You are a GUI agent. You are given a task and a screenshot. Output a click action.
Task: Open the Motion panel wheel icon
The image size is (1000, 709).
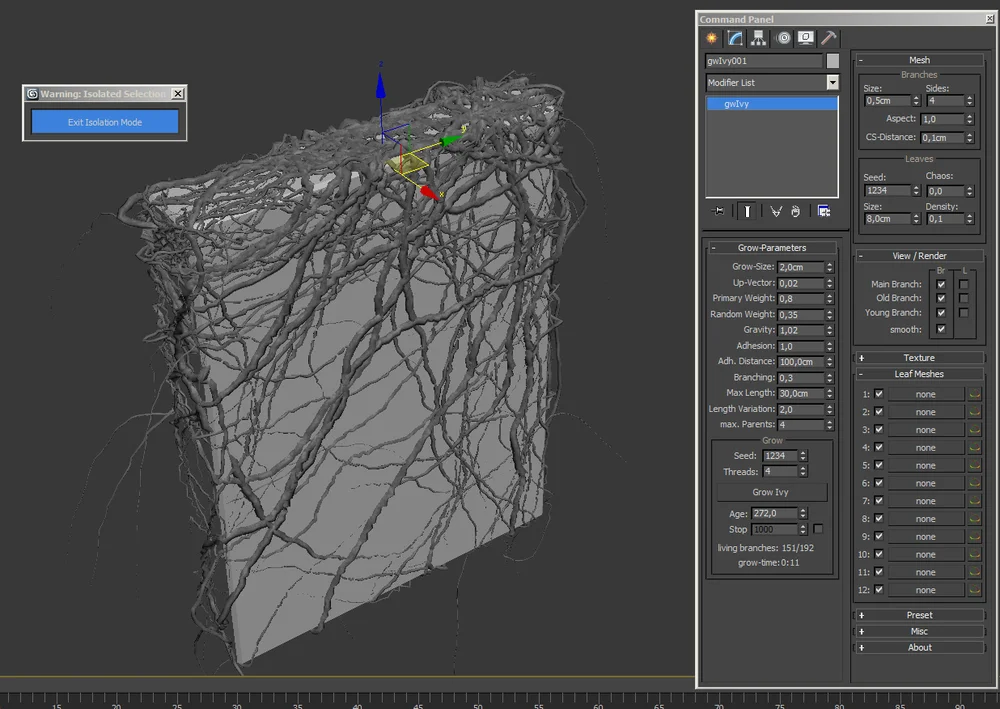pyautogui.click(x=783, y=38)
